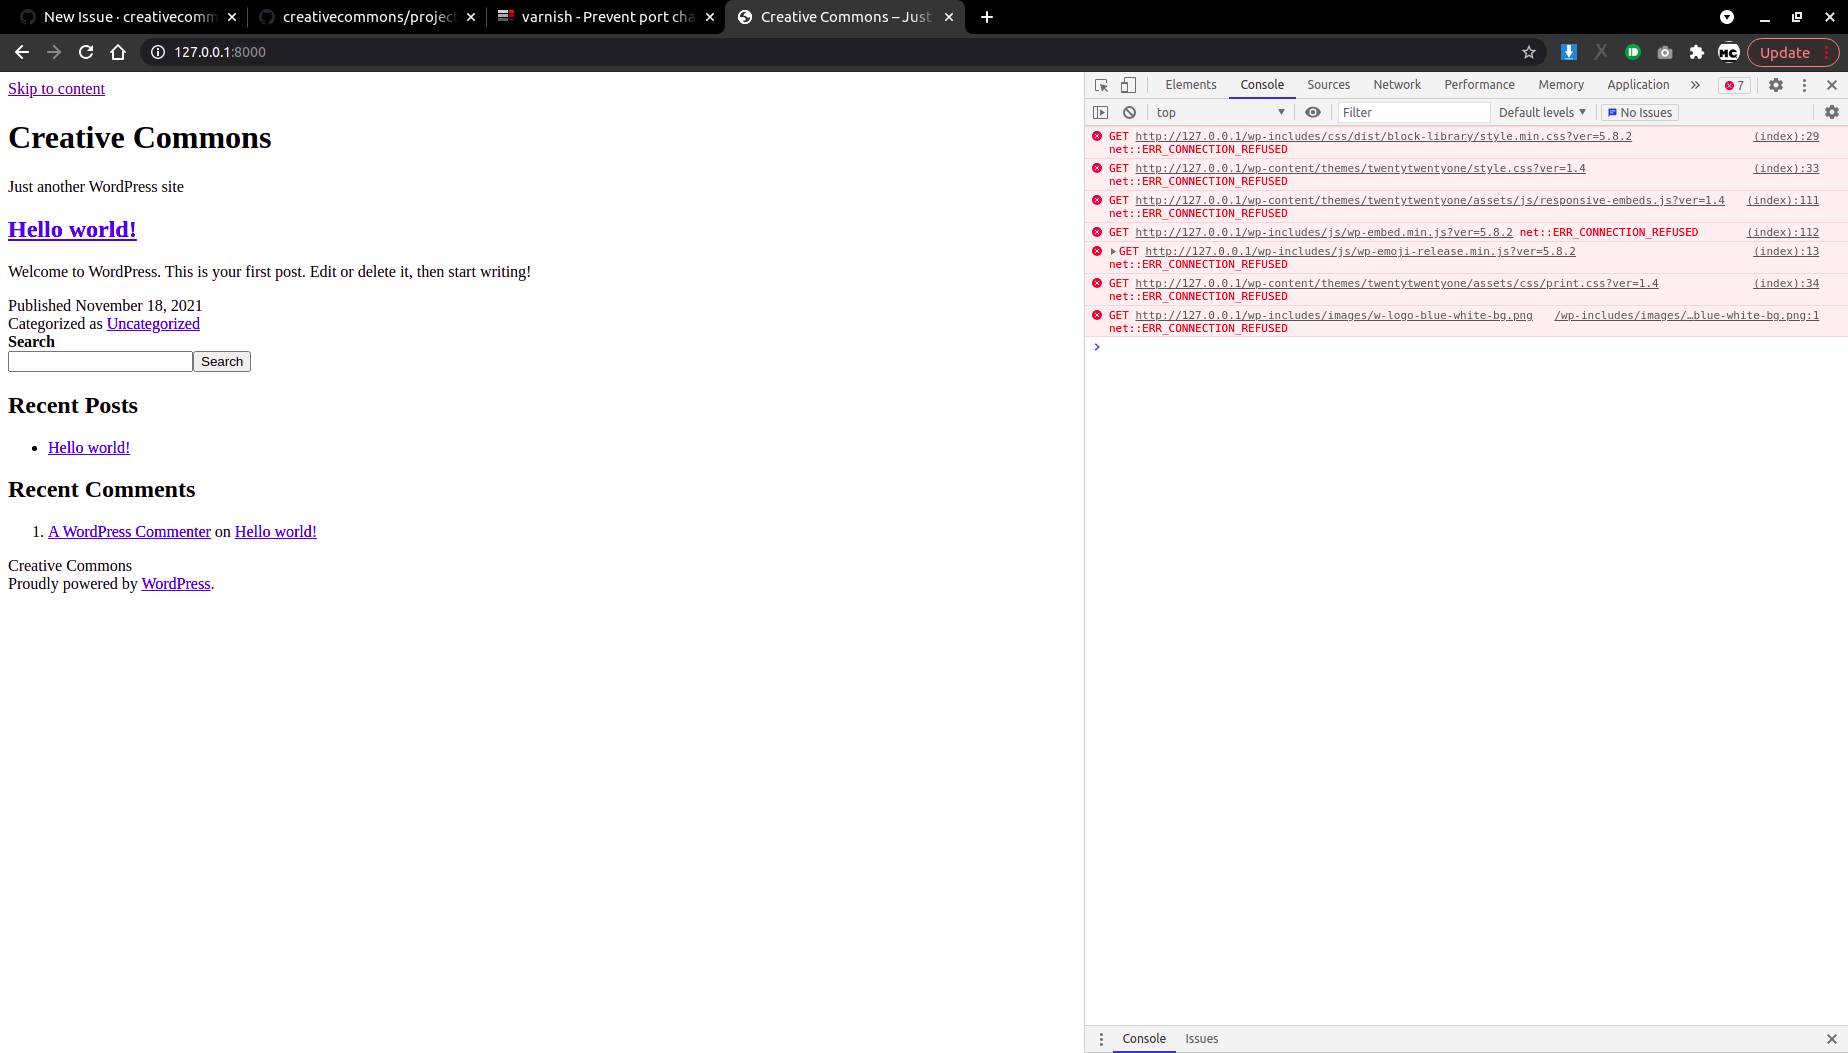Image resolution: width=1848 pixels, height=1053 pixels.
Task: Open the MC profile avatar
Action: click(x=1729, y=52)
